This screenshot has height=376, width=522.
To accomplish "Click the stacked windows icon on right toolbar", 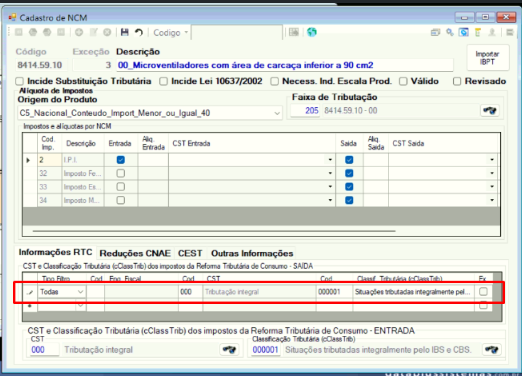I will tap(435, 32).
